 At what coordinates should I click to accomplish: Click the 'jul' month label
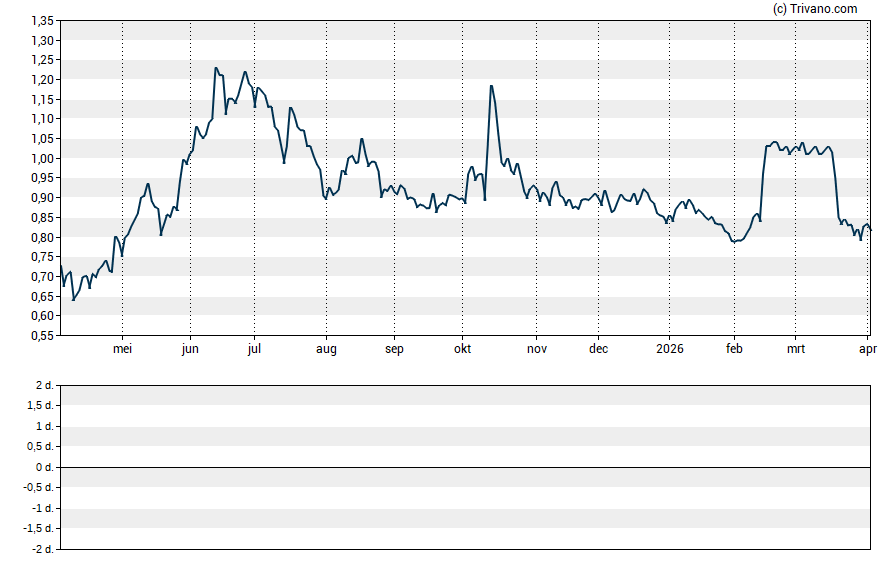click(x=254, y=349)
